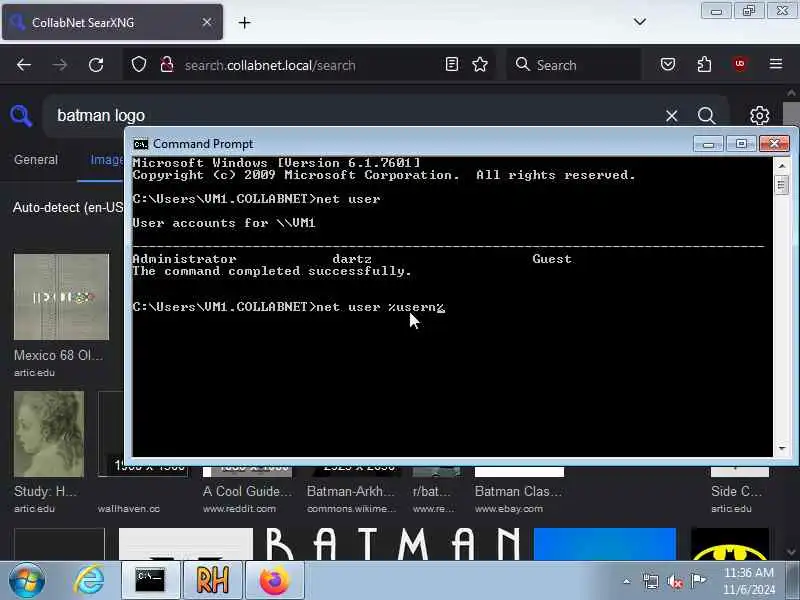800x600 pixels.
Task: Click the artic.edu link under Mexico 68
Action: point(34,372)
